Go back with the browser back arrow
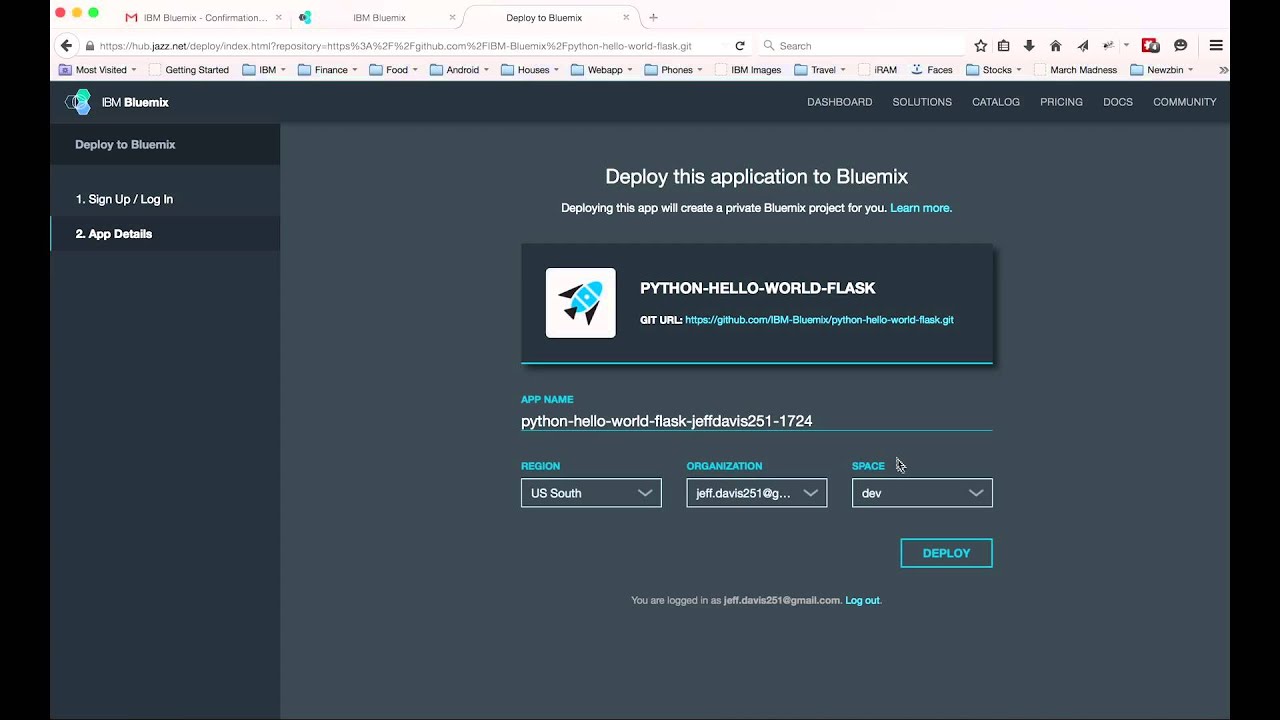The height and width of the screenshot is (720, 1280). (66, 46)
